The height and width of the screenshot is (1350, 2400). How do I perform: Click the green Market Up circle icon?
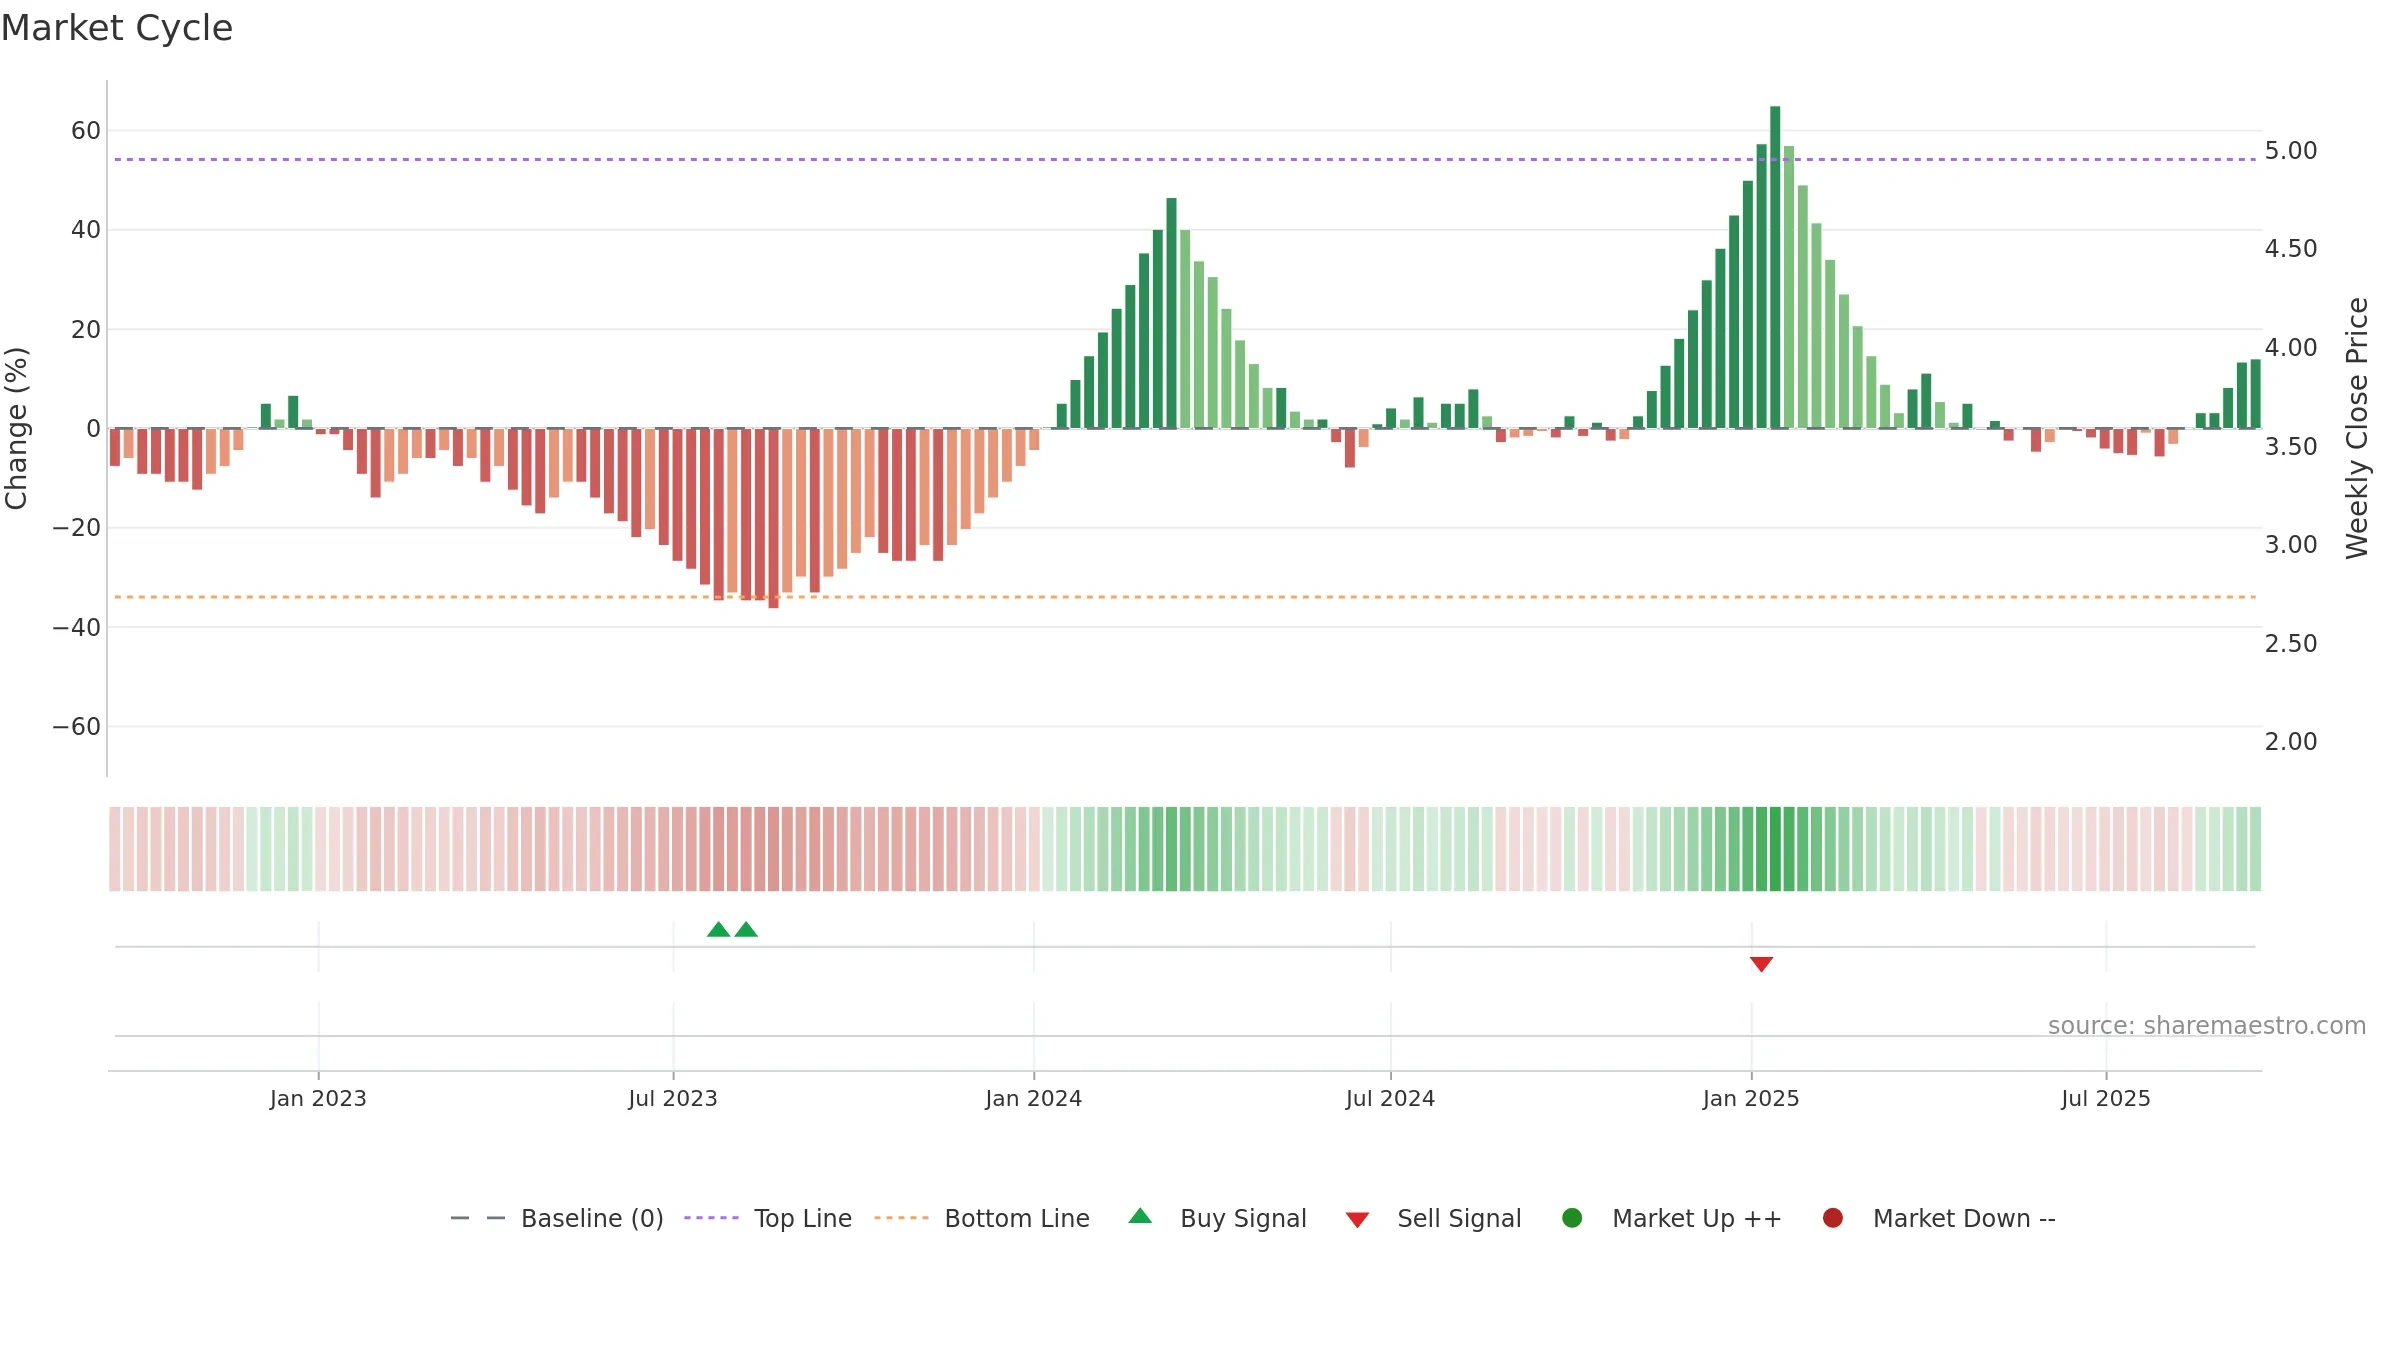coord(1572,1218)
